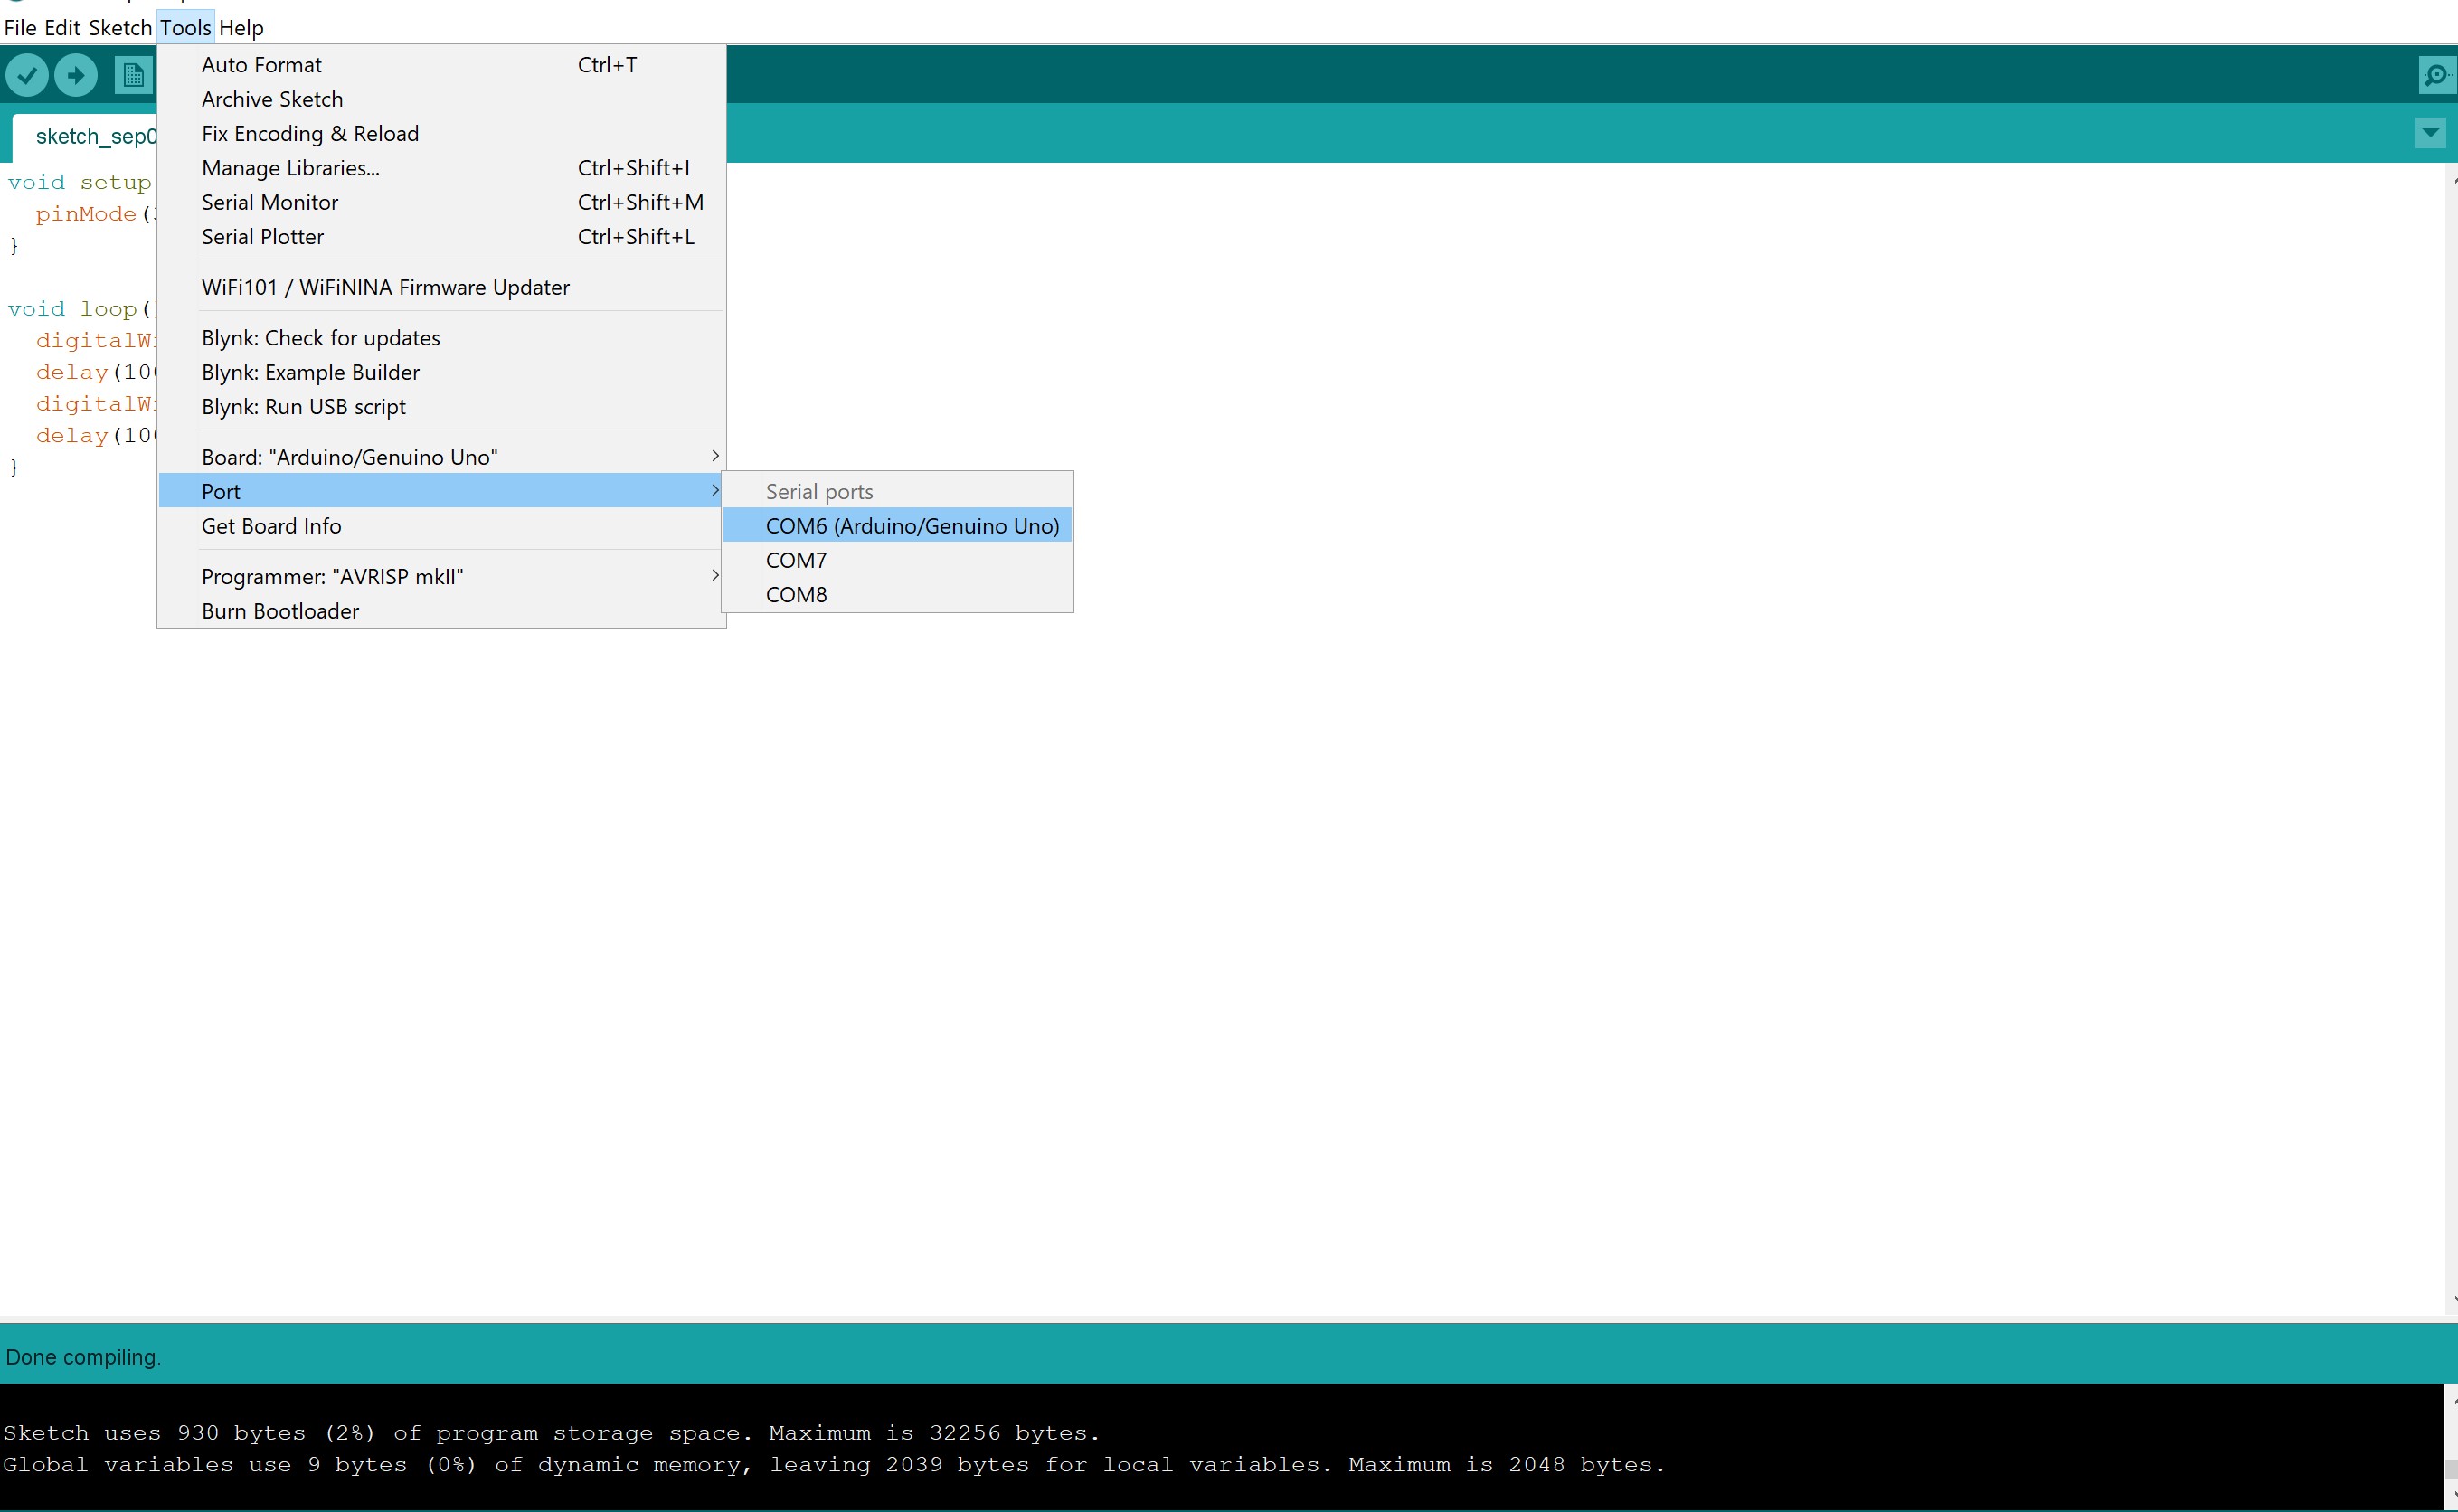This screenshot has height=1512, width=2458.
Task: Choose Auto Format from Tools menu
Action: (441, 65)
